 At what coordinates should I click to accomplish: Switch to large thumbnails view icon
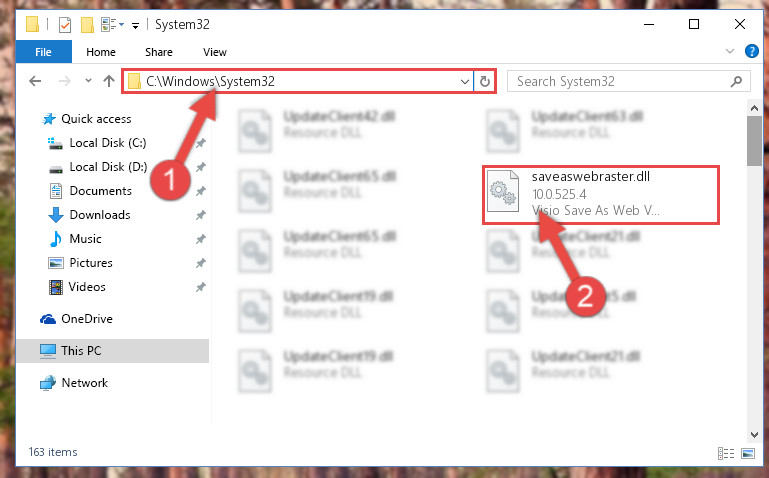pyautogui.click(x=748, y=453)
